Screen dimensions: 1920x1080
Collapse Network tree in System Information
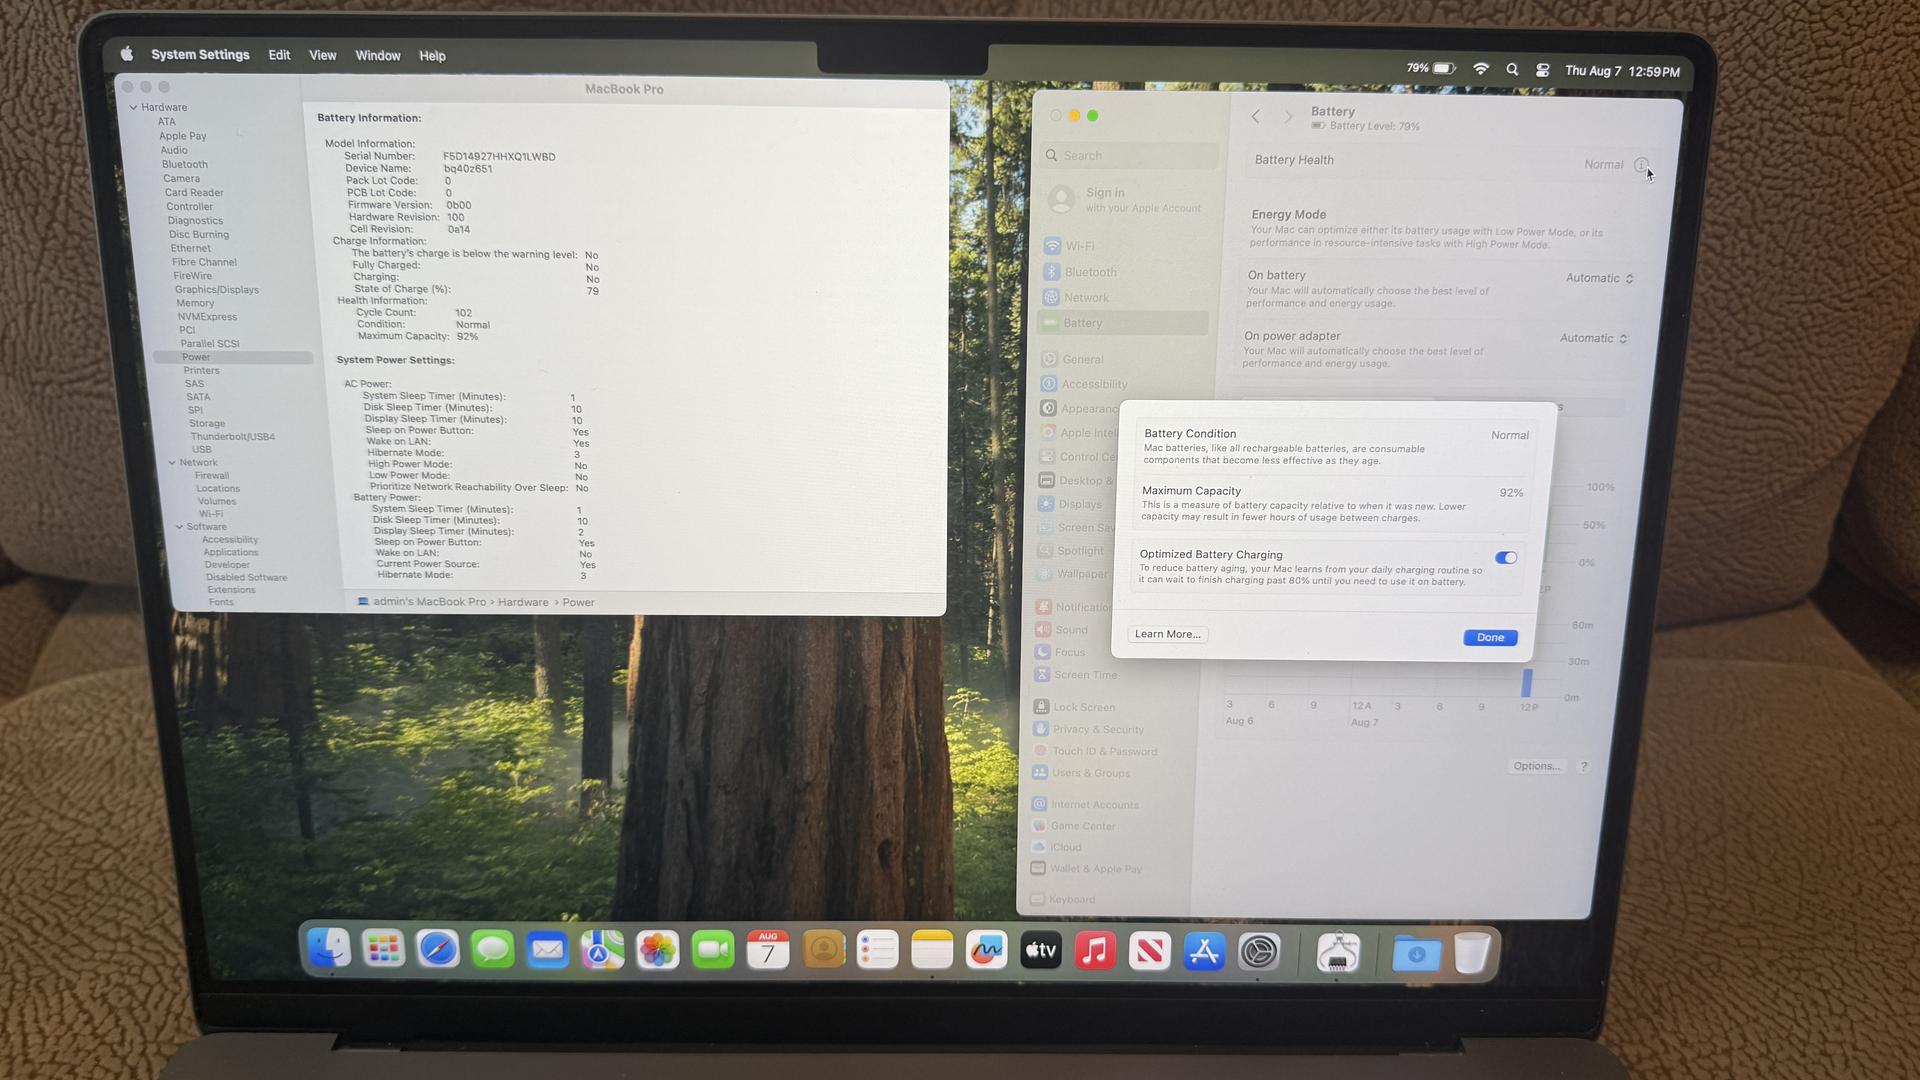click(x=172, y=462)
